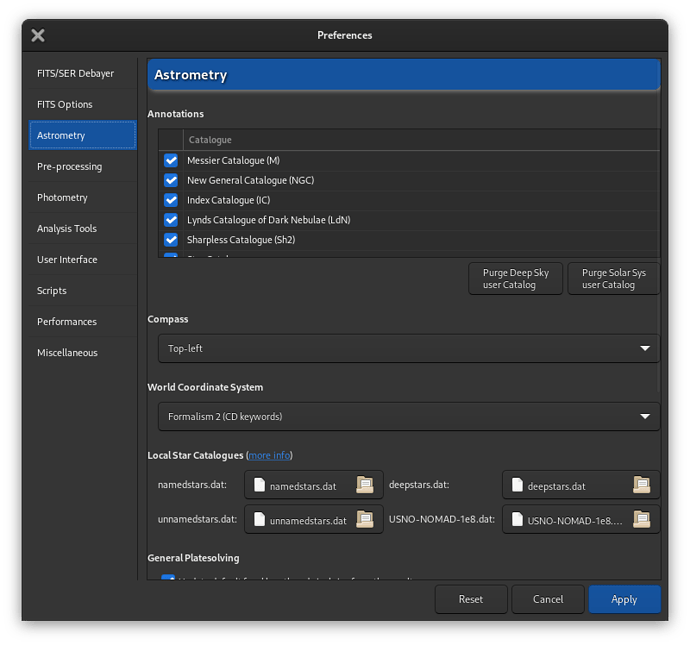Close the Preferences dialog with X
Image resolution: width=690 pixels, height=645 pixels.
(x=38, y=35)
